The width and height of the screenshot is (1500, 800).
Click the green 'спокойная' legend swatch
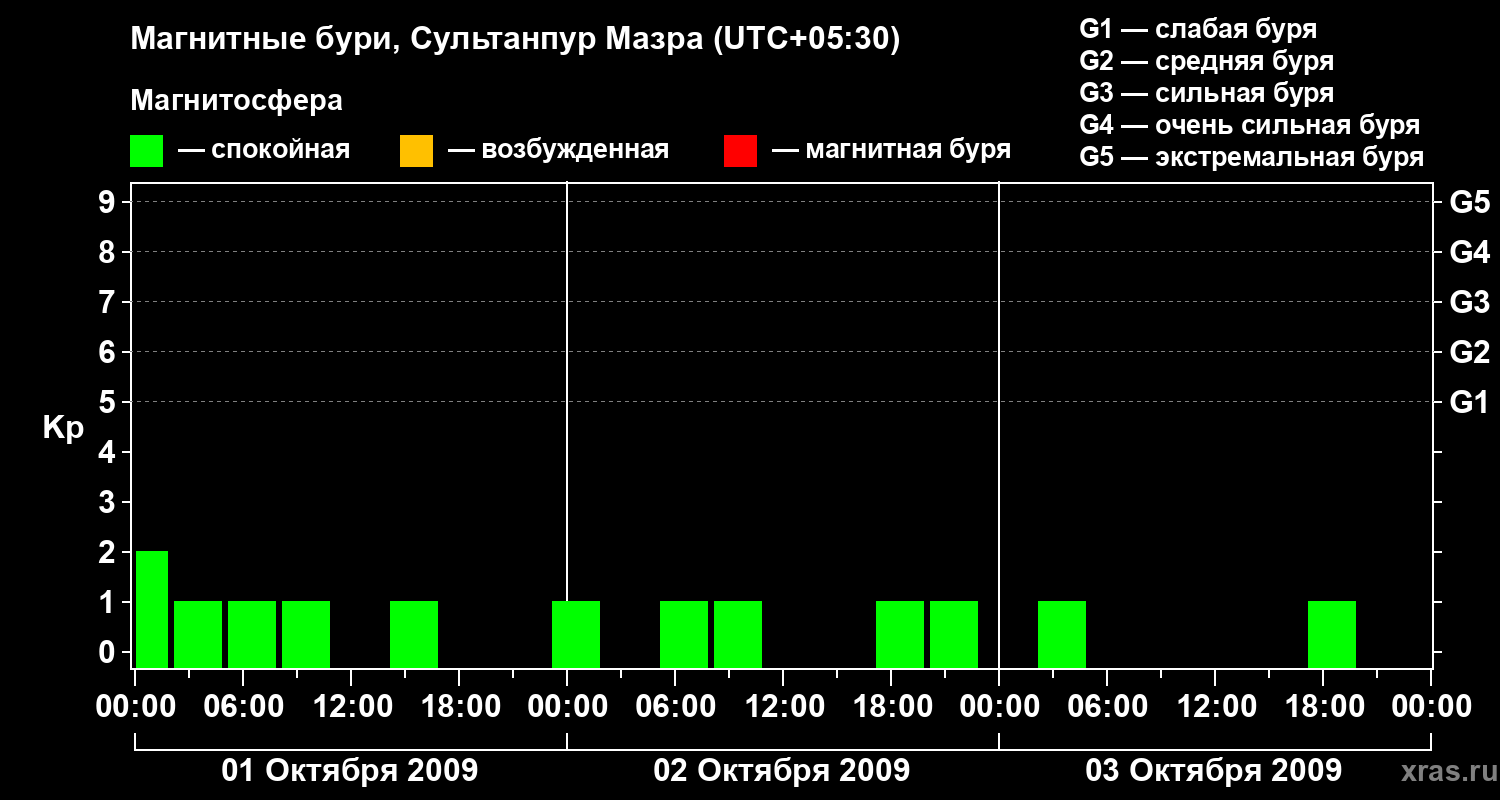tap(146, 151)
